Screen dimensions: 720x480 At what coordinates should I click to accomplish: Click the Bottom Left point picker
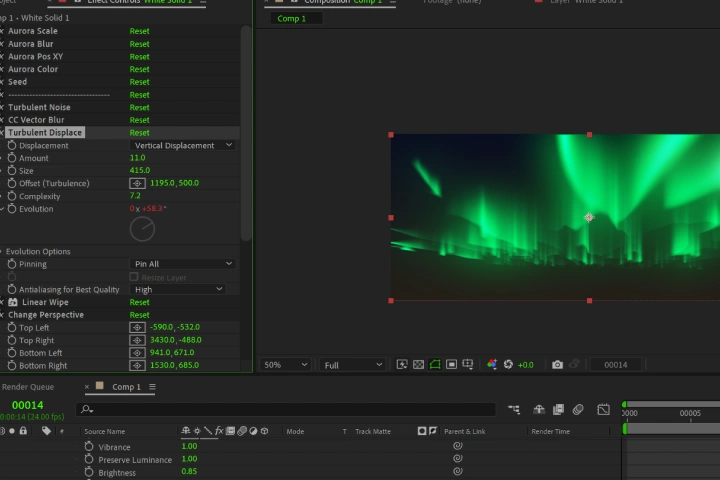(137, 353)
